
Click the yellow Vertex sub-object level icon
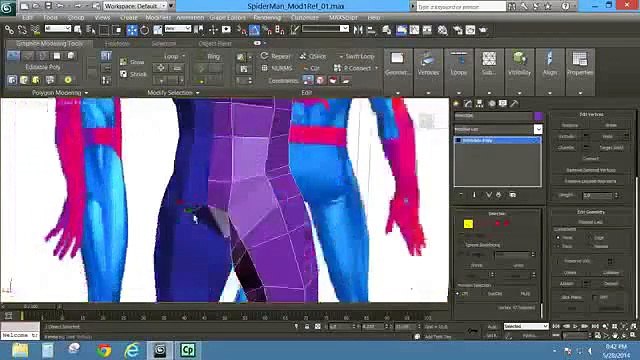[x=468, y=224]
